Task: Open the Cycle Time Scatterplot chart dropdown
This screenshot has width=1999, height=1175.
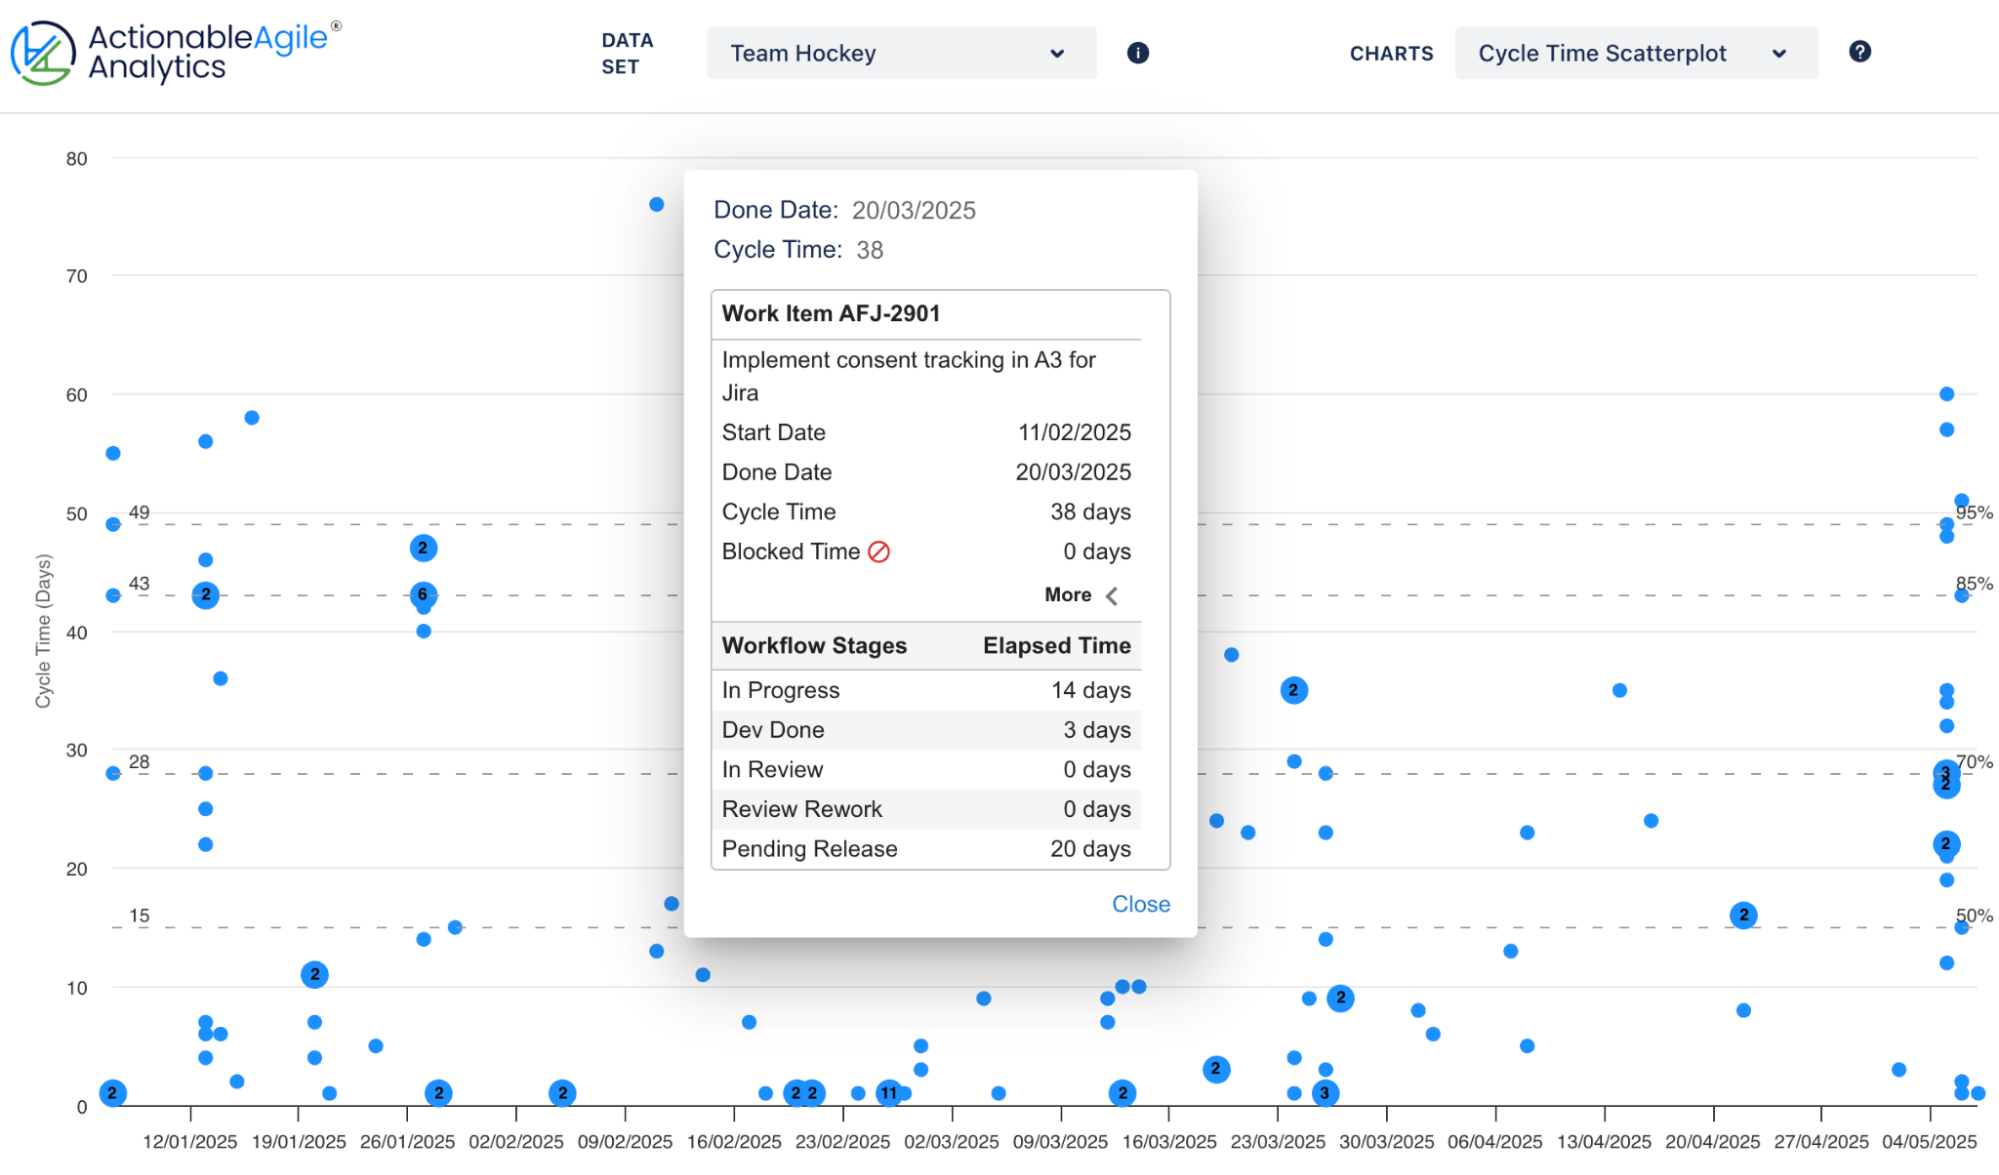Action: tap(1635, 53)
